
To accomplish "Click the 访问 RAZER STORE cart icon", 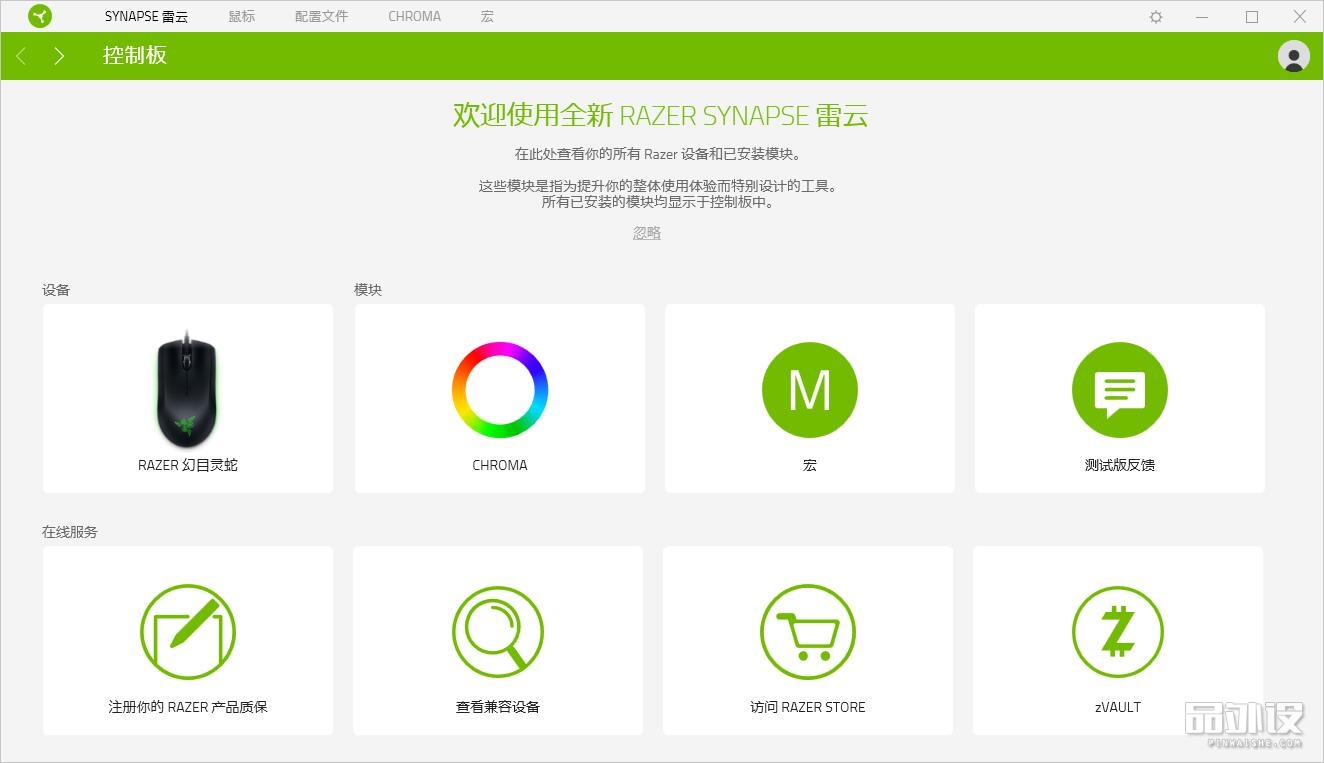I will [x=808, y=632].
